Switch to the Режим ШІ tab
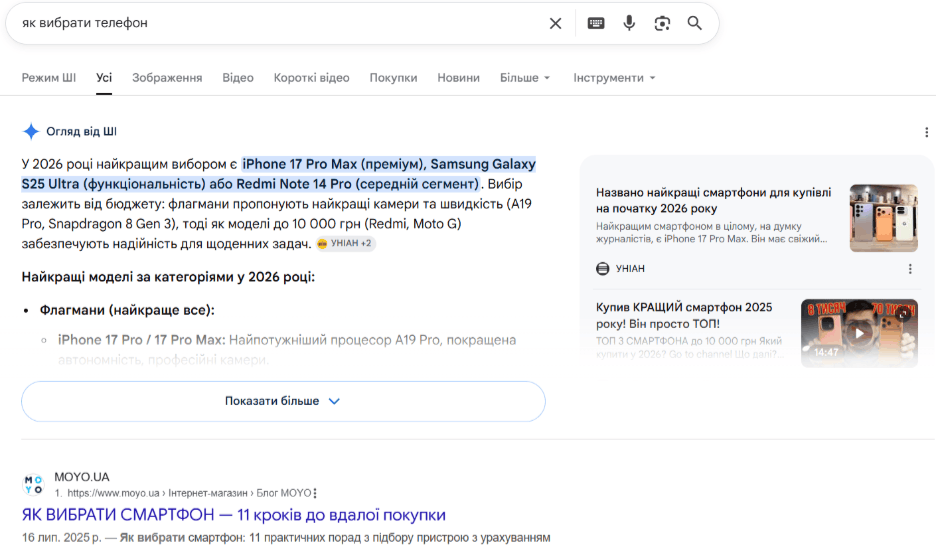This screenshot has width=936, height=546. pos(49,78)
